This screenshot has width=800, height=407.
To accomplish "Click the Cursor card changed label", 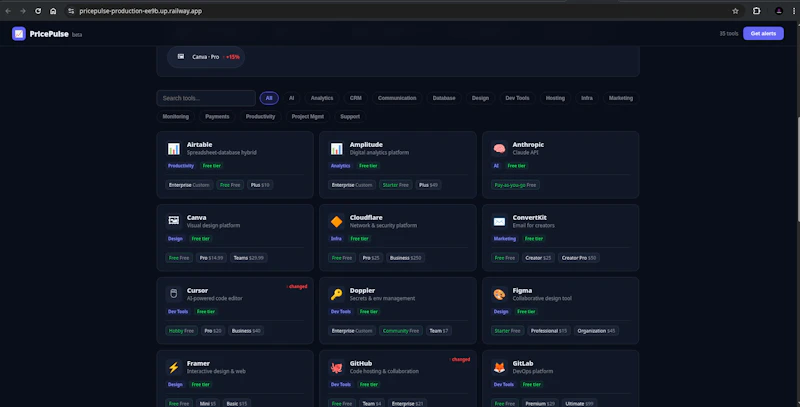I will coord(297,287).
